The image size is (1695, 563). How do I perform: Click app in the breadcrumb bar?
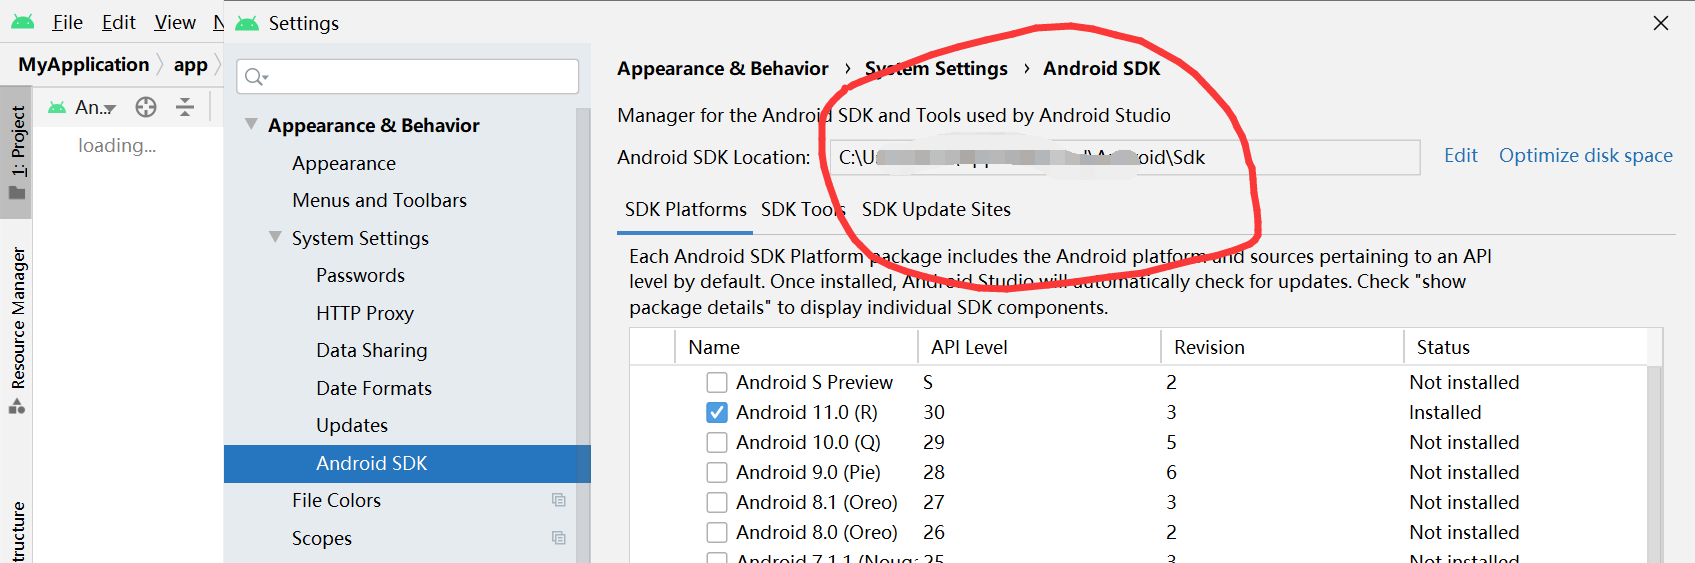(x=191, y=65)
